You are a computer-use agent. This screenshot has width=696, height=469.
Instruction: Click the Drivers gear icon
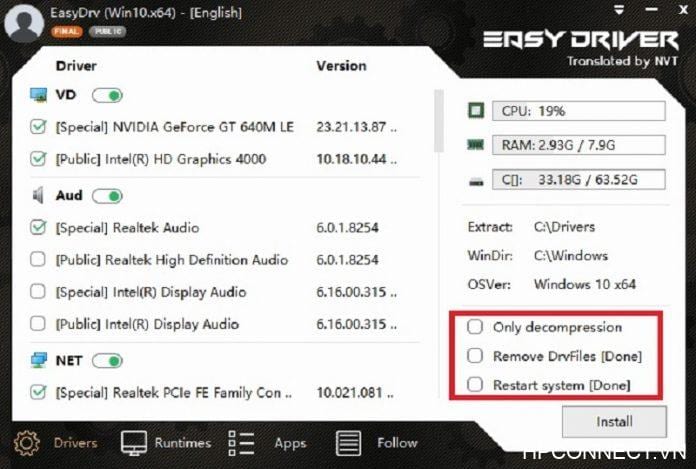click(27, 443)
